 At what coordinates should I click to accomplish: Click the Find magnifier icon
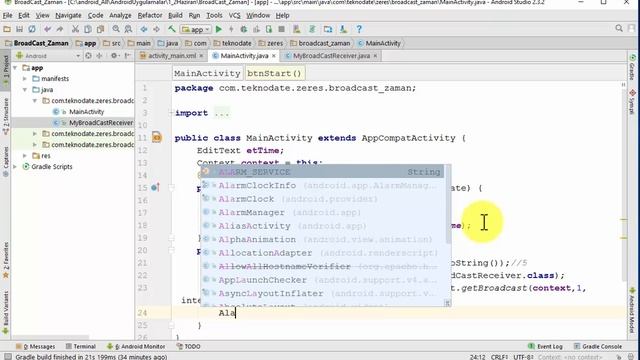tap(116, 29)
